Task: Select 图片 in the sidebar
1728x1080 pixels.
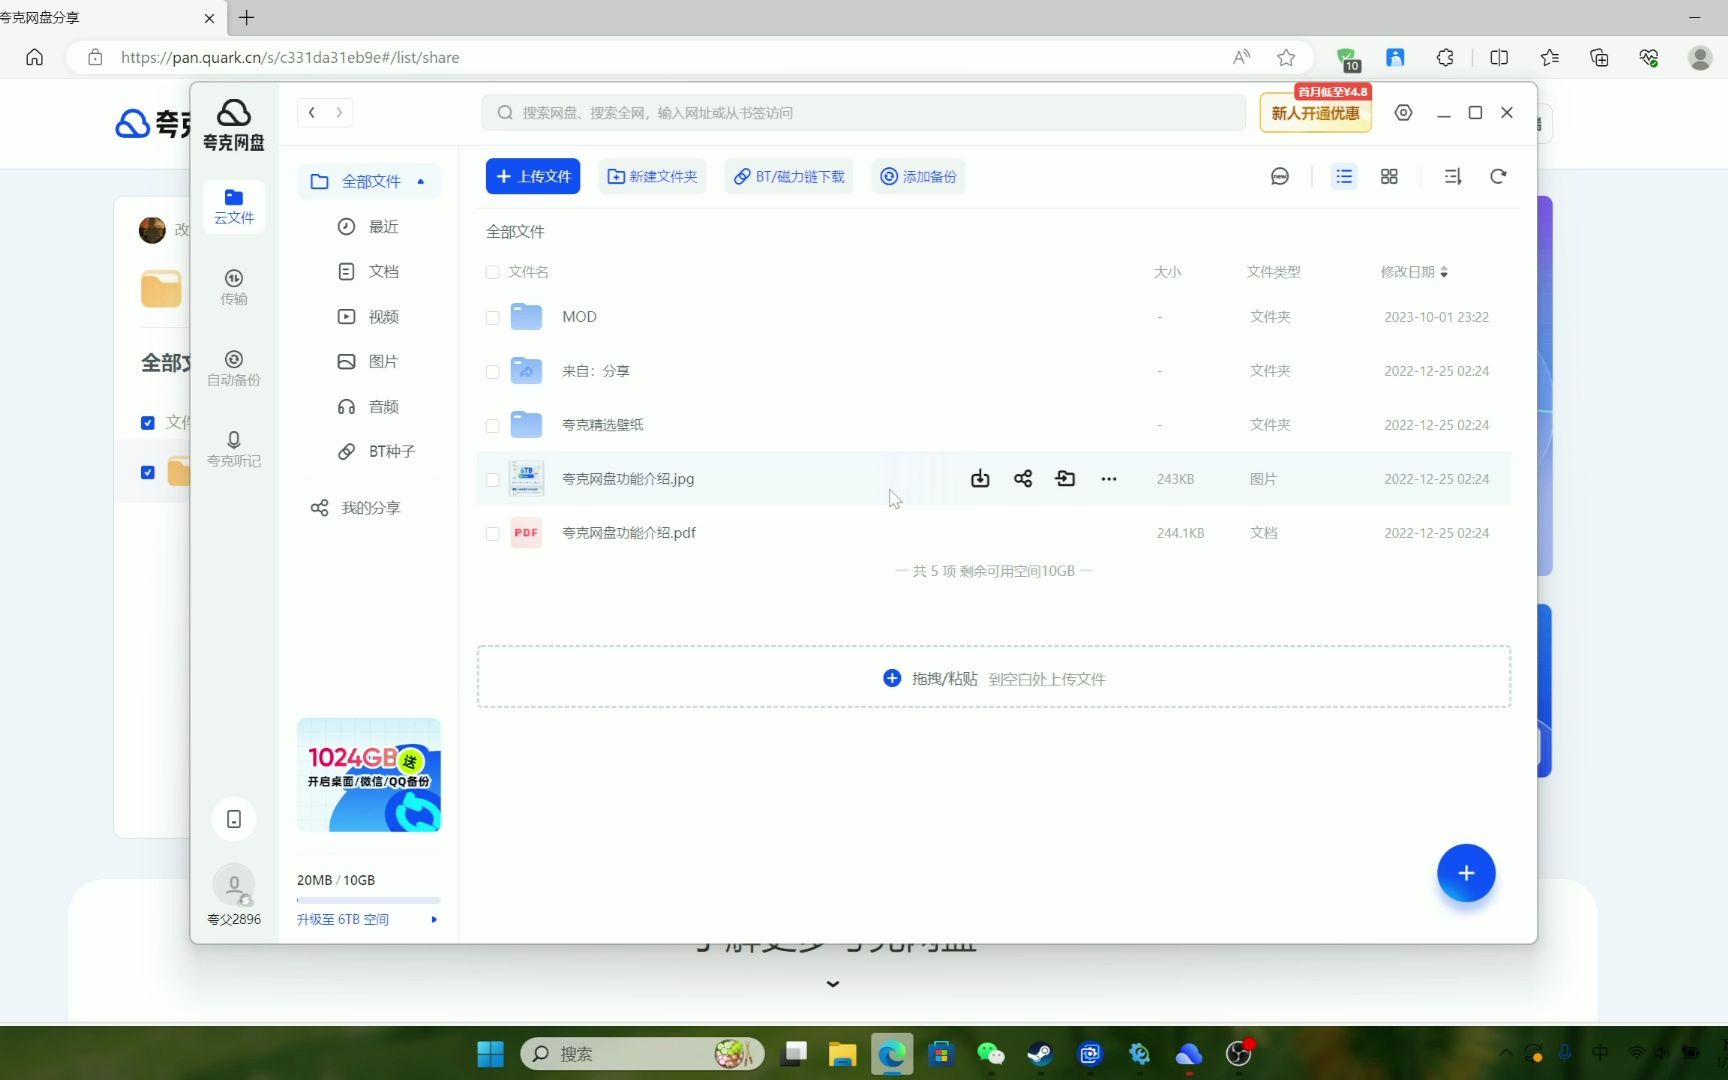Action: click(368, 361)
